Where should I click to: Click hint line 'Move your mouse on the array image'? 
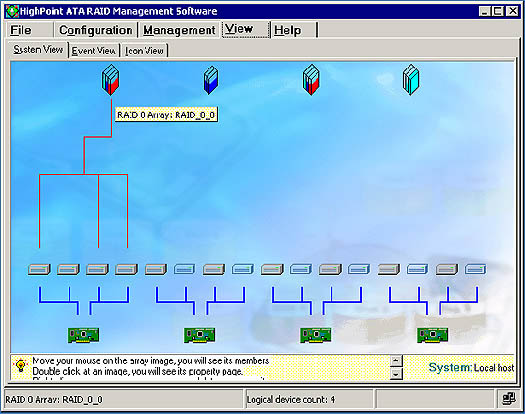click(x=151, y=361)
